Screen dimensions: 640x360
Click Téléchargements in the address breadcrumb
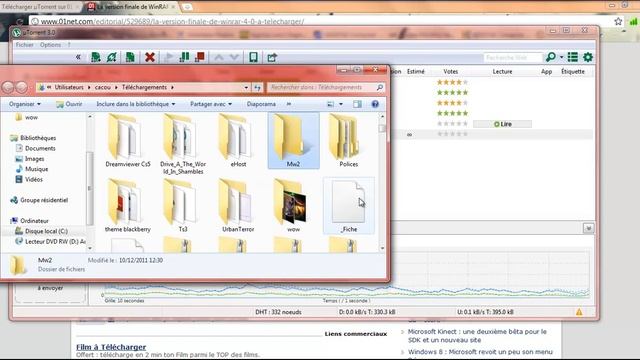click(144, 87)
